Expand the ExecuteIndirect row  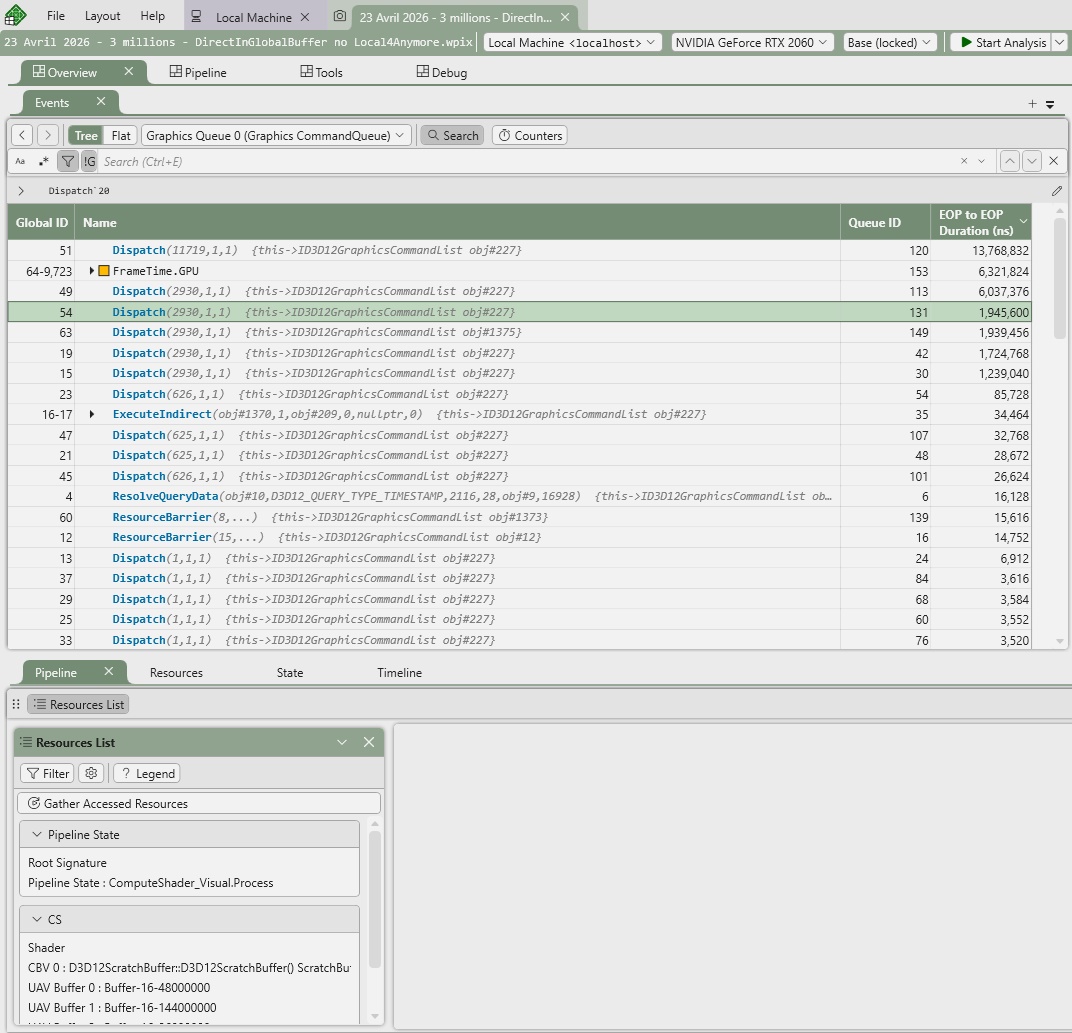[x=92, y=414]
